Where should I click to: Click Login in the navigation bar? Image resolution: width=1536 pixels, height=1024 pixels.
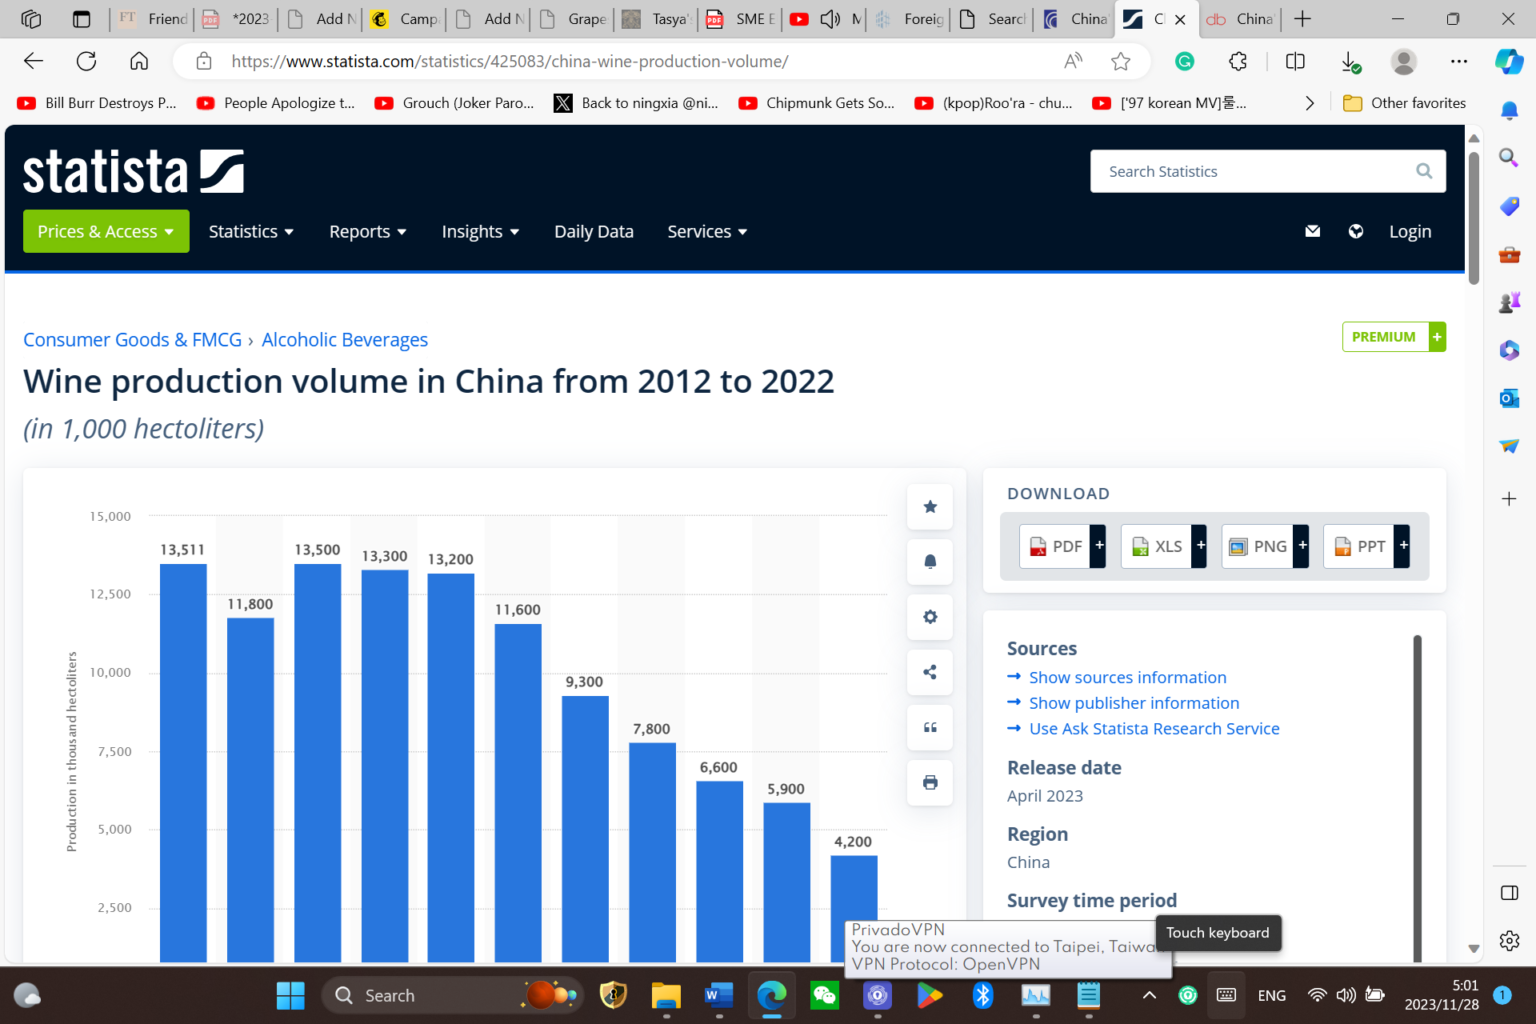click(x=1410, y=231)
